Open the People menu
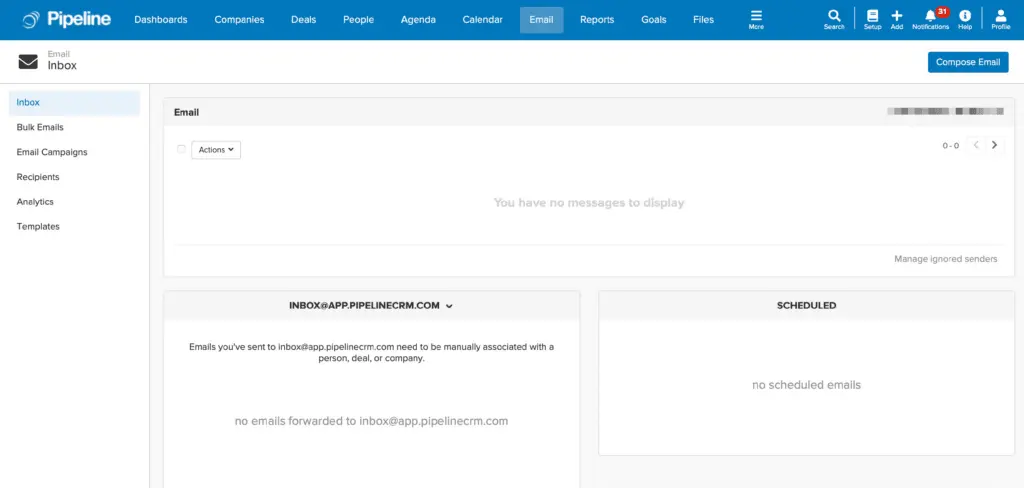Image resolution: width=1024 pixels, height=488 pixels. tap(359, 20)
